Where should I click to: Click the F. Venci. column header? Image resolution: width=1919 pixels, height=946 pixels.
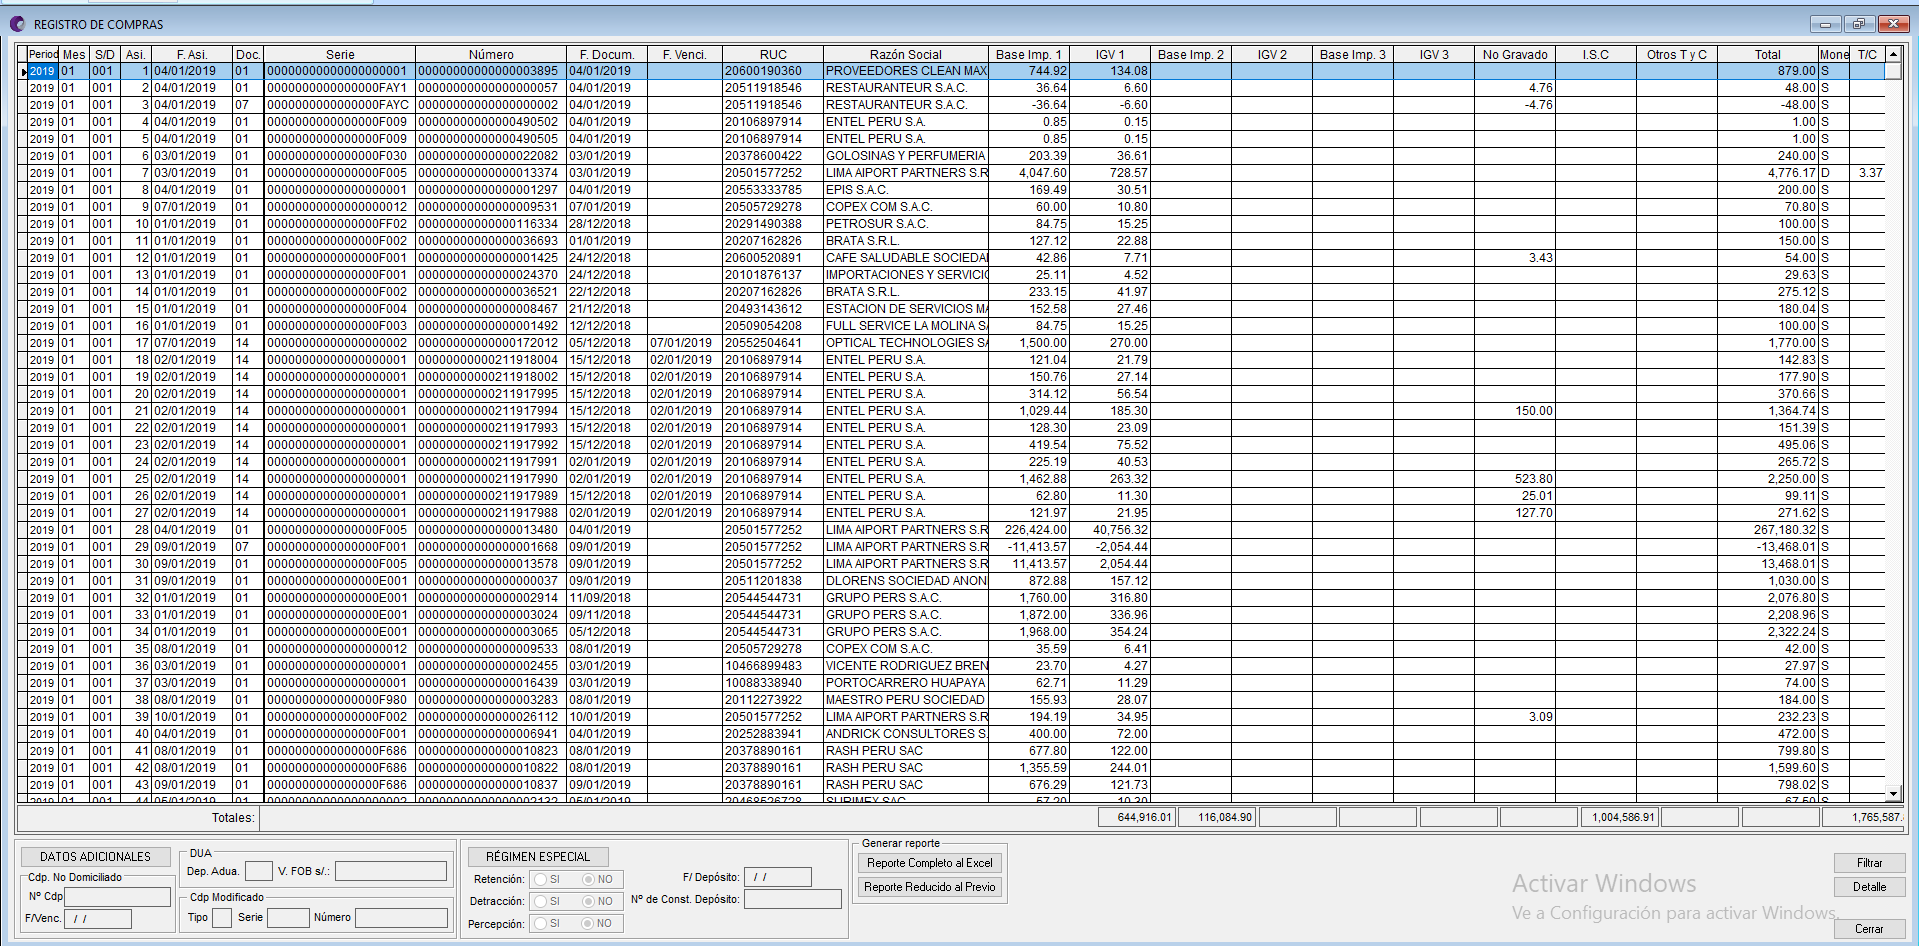point(685,55)
